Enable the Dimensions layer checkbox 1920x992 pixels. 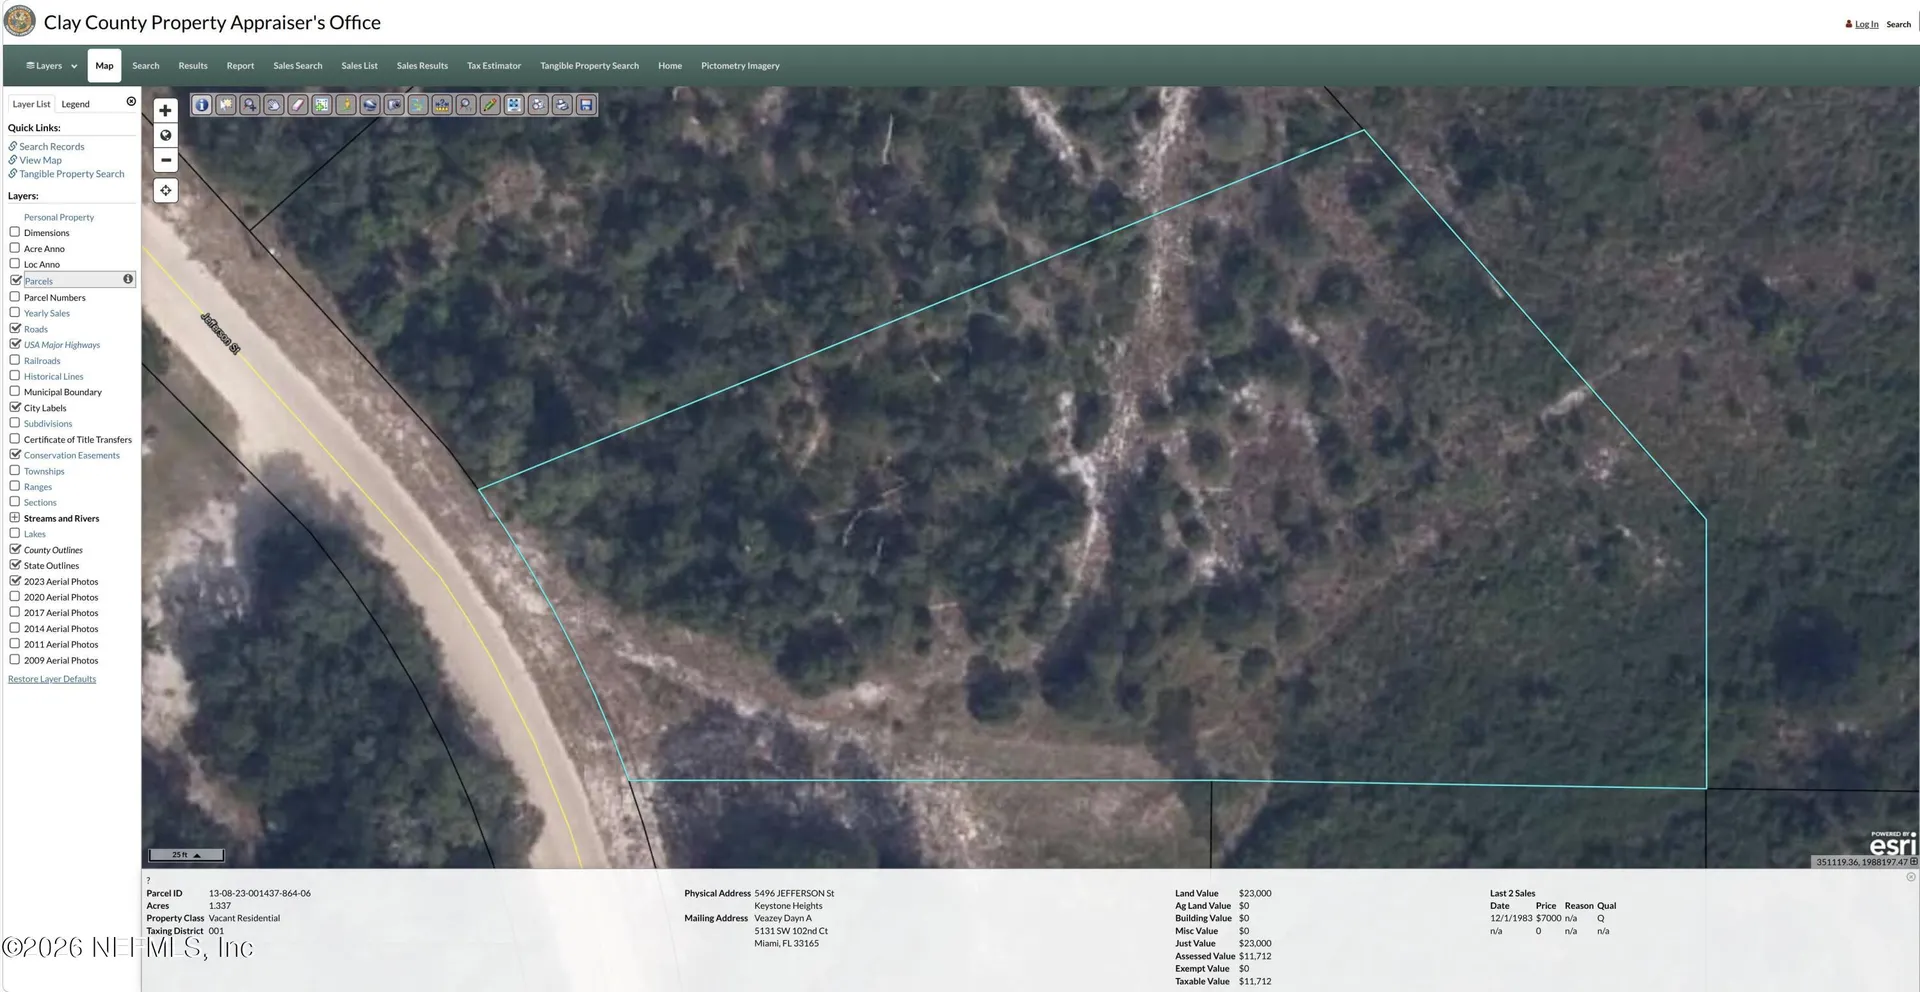point(15,232)
